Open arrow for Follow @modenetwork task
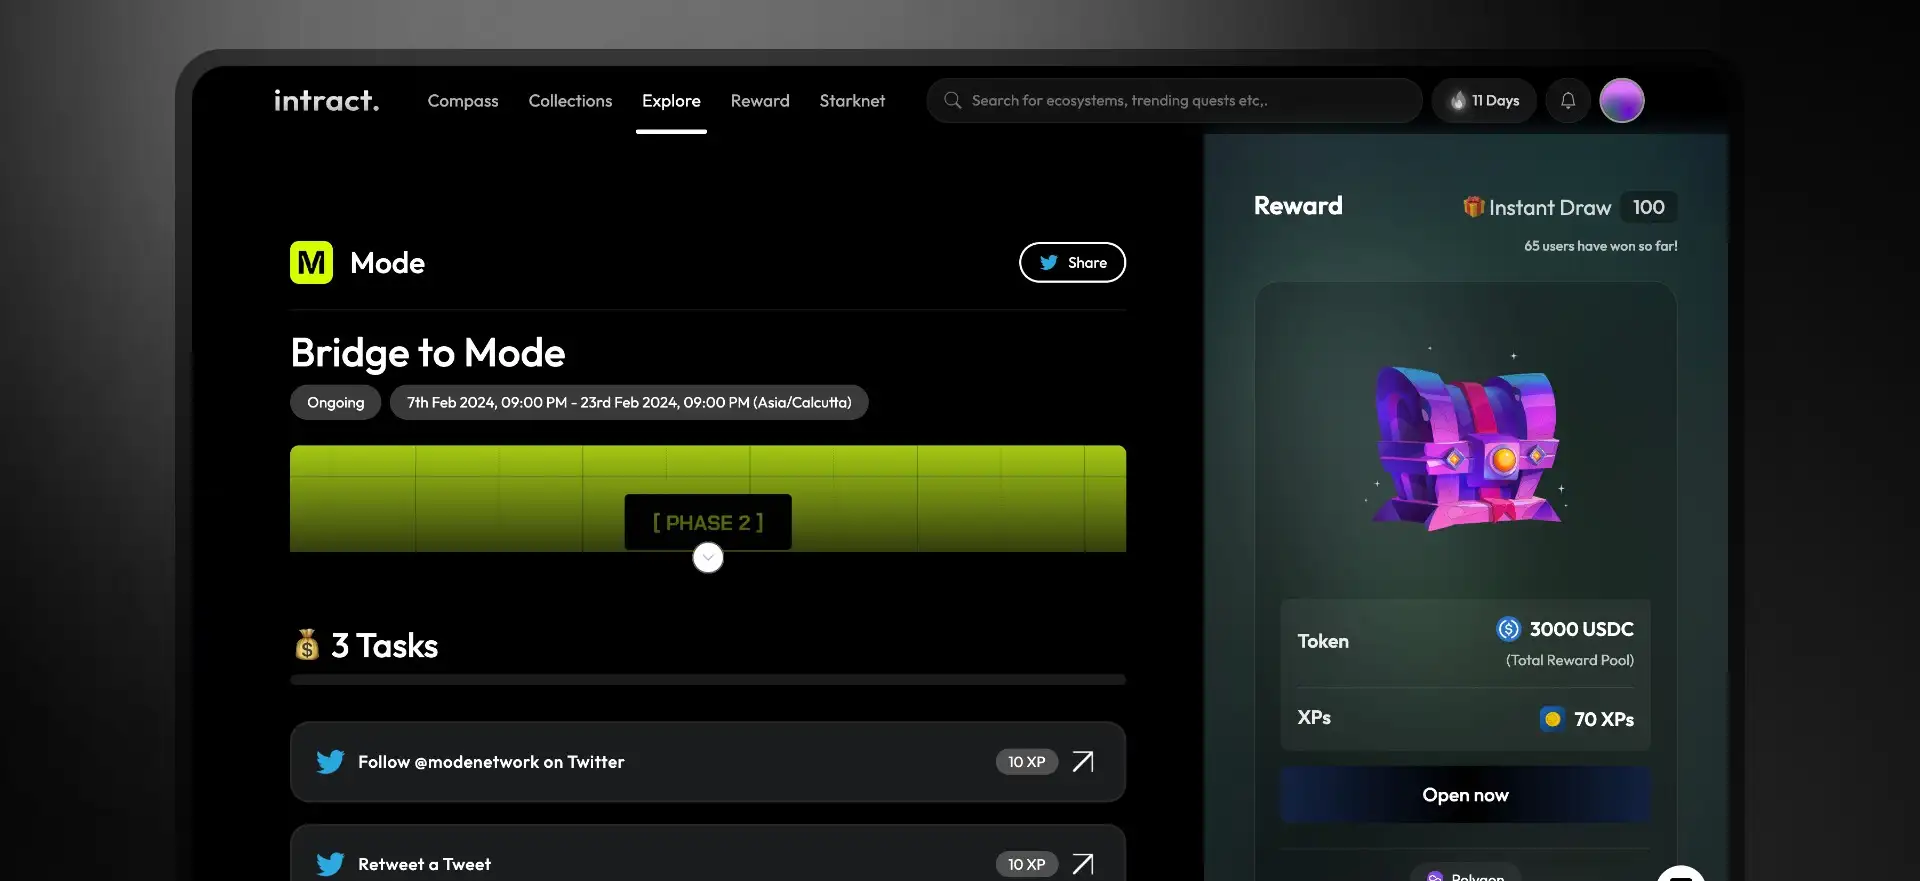Screen dimensions: 1920x881 pyautogui.click(x=1082, y=762)
